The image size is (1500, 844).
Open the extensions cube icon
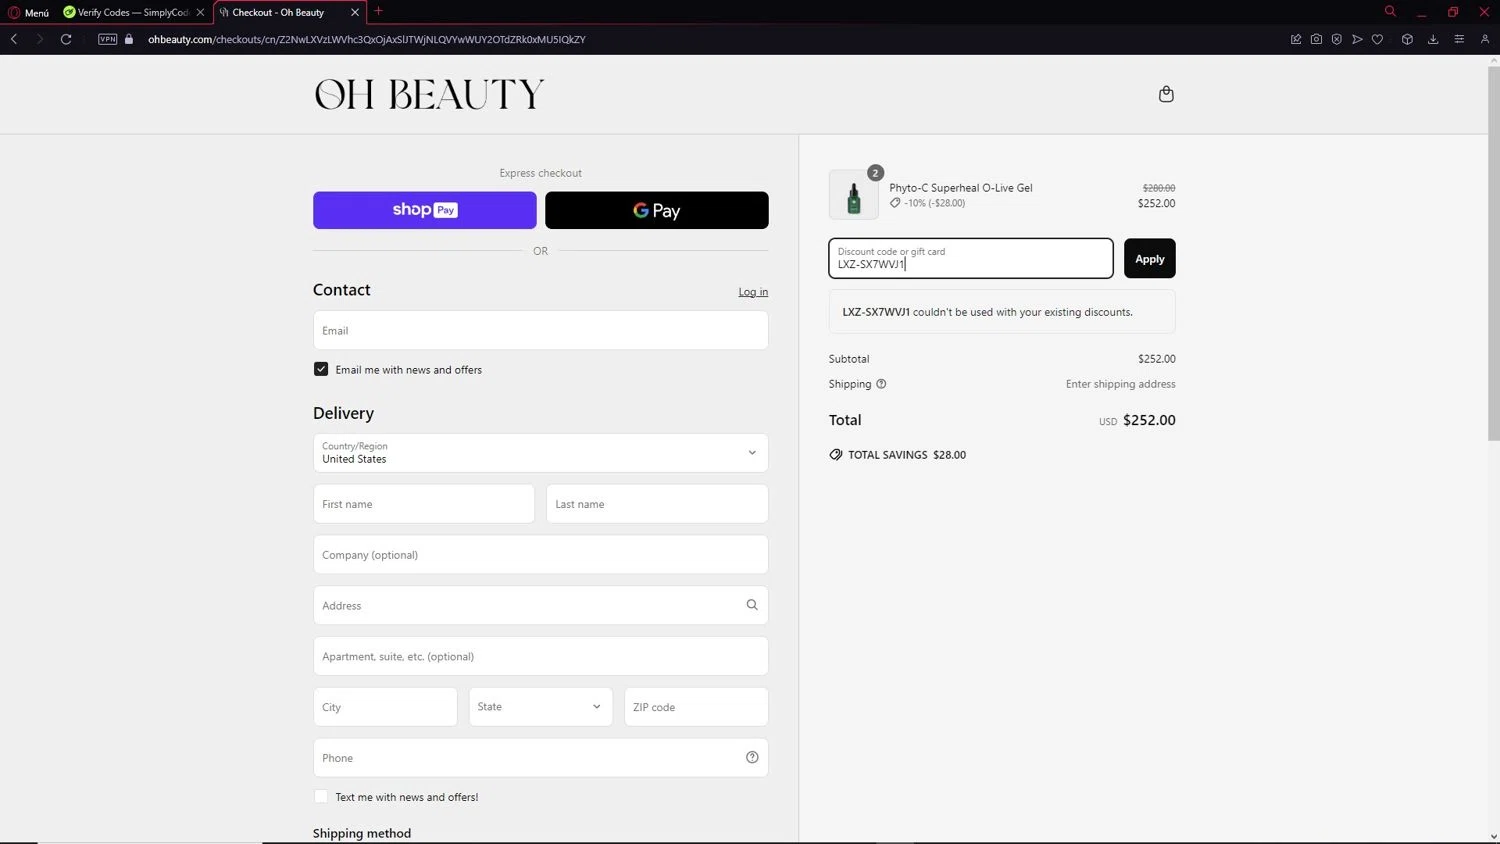click(1407, 39)
